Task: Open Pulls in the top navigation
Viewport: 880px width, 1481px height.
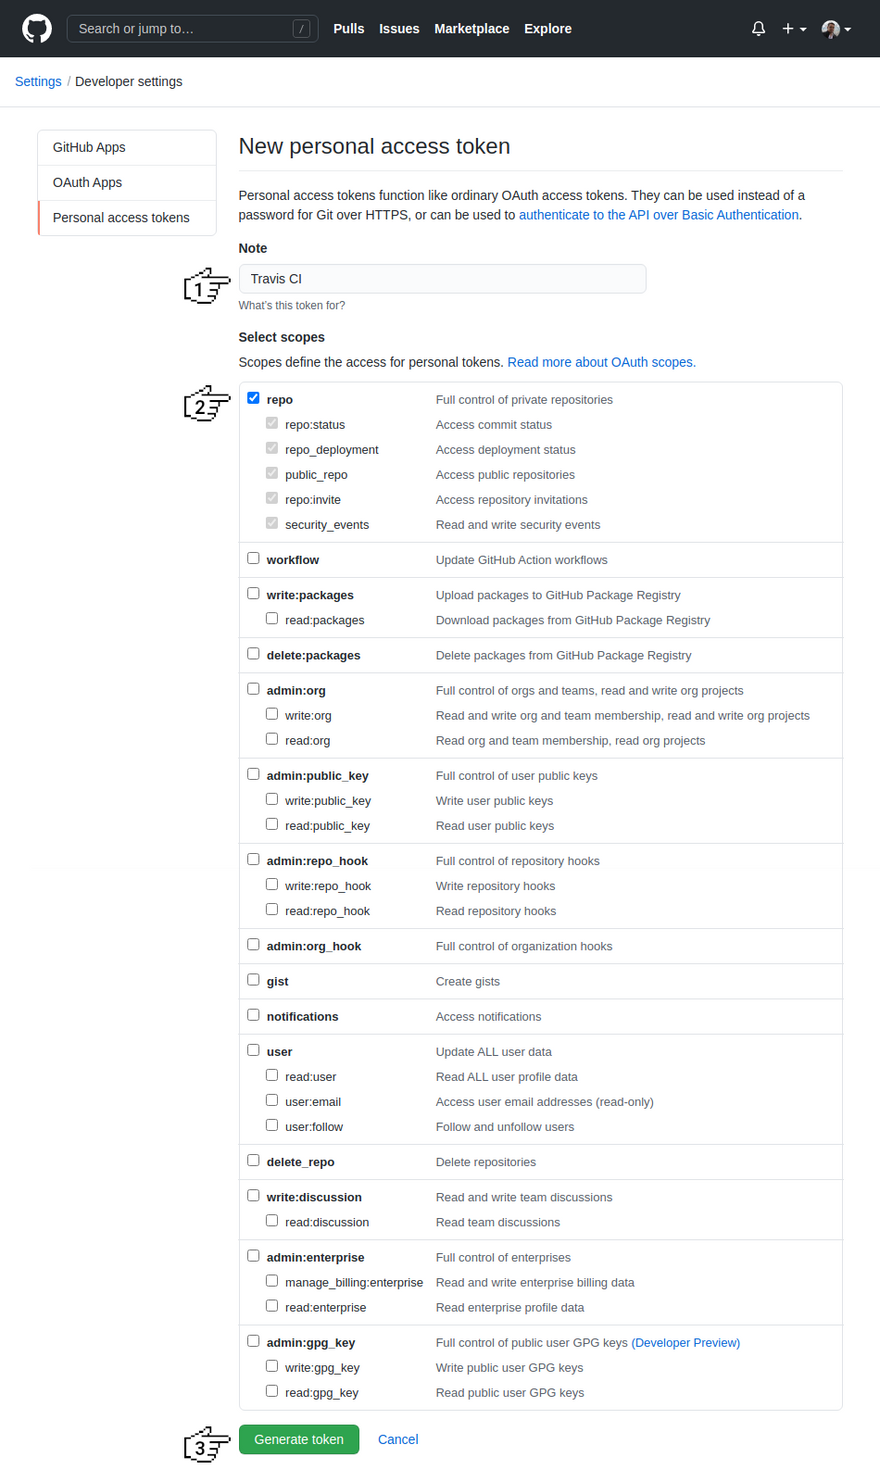Action: [x=348, y=29]
